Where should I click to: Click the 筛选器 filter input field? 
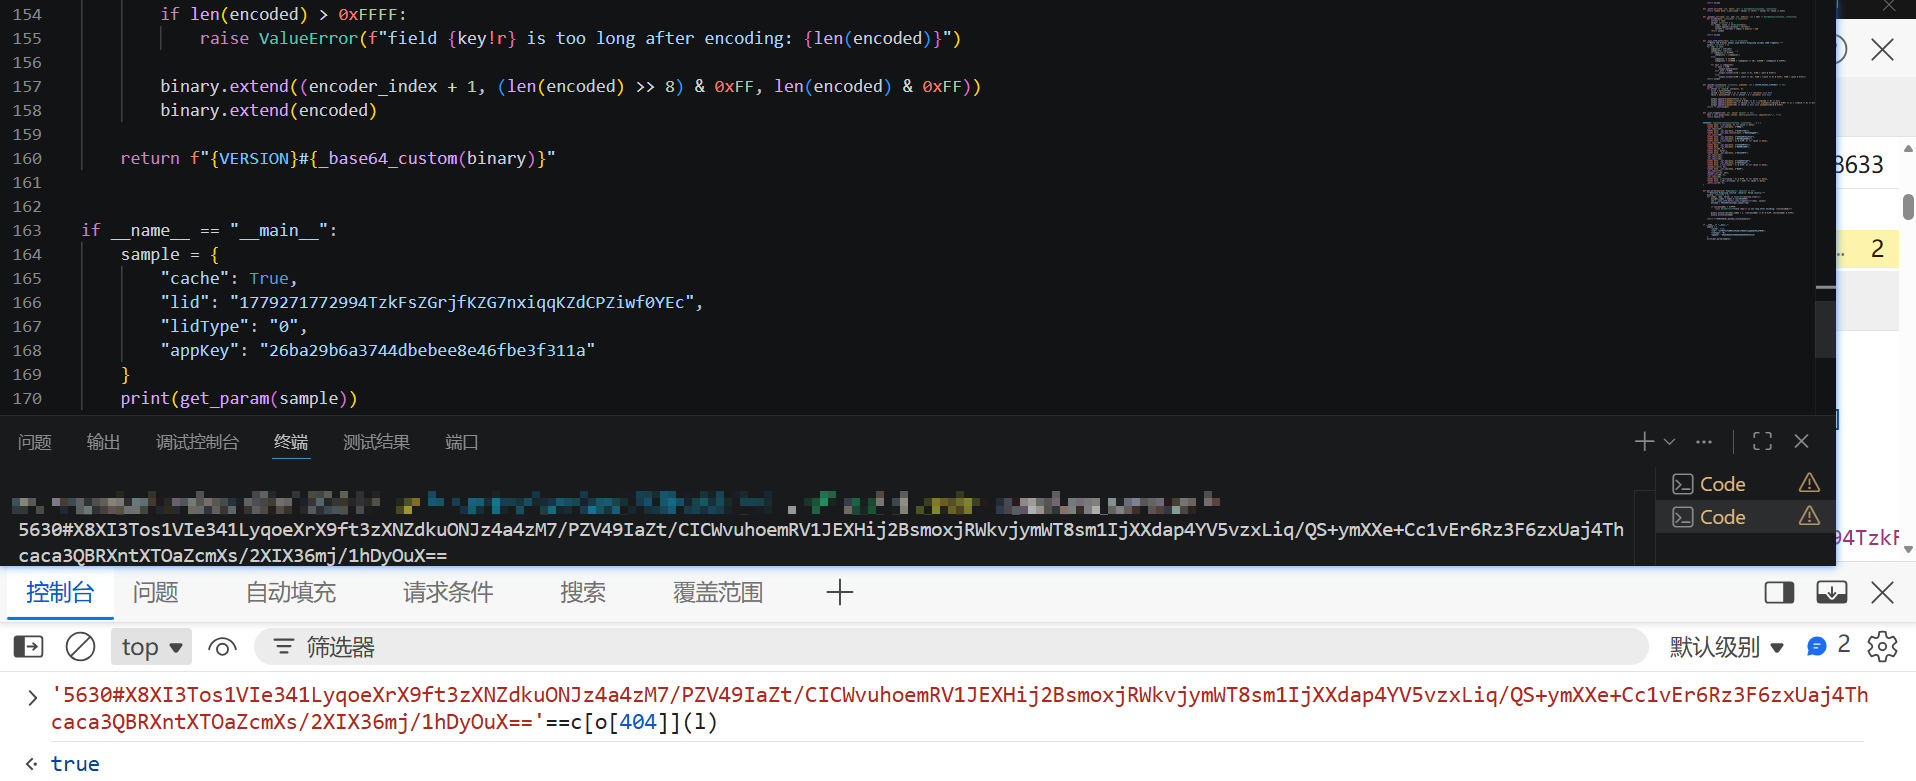click(x=951, y=647)
